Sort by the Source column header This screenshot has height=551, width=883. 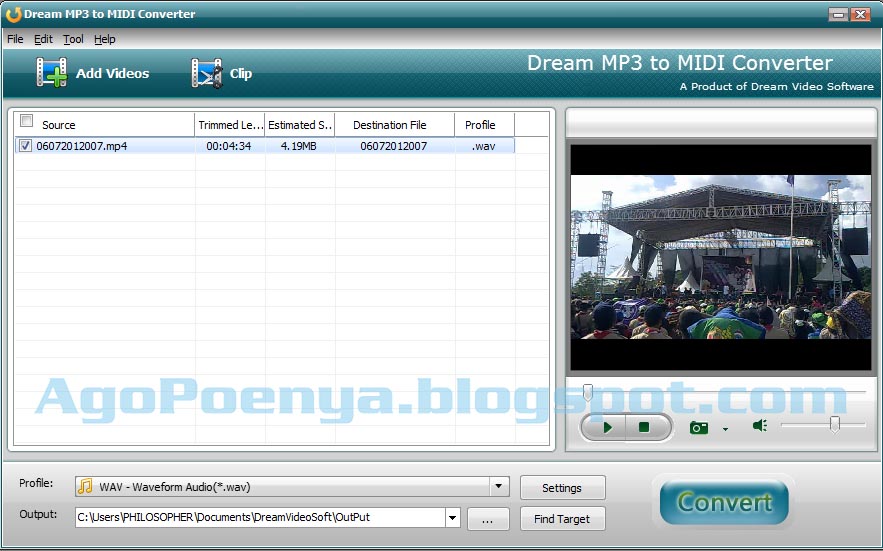[105, 125]
